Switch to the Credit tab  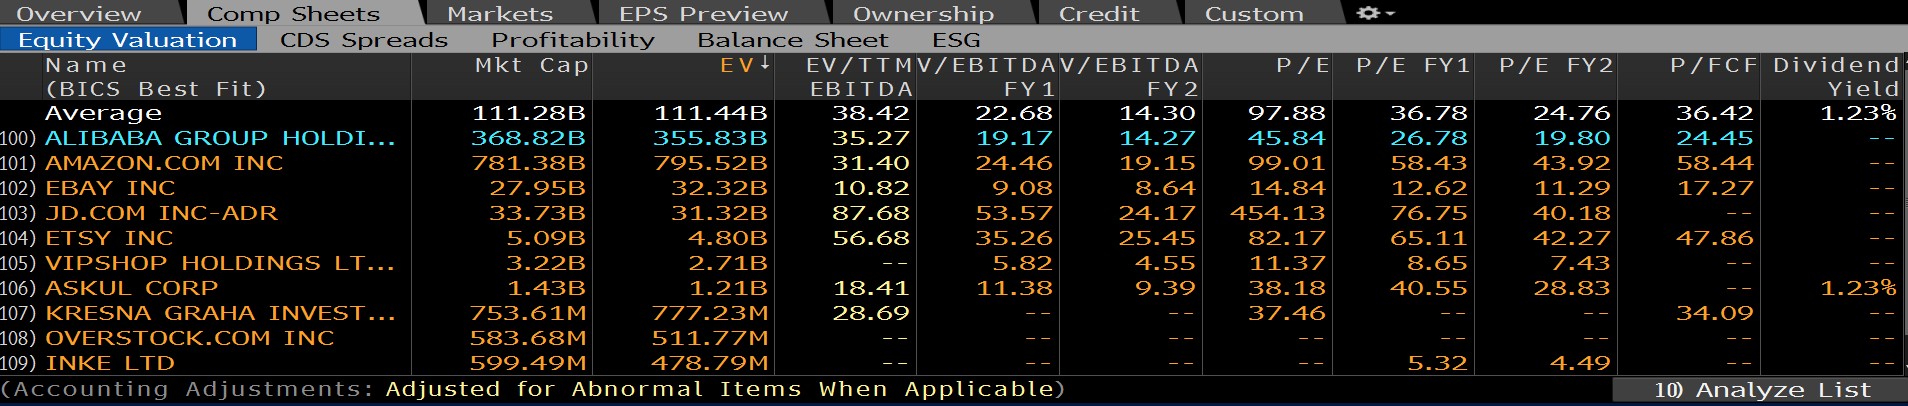tap(1099, 13)
